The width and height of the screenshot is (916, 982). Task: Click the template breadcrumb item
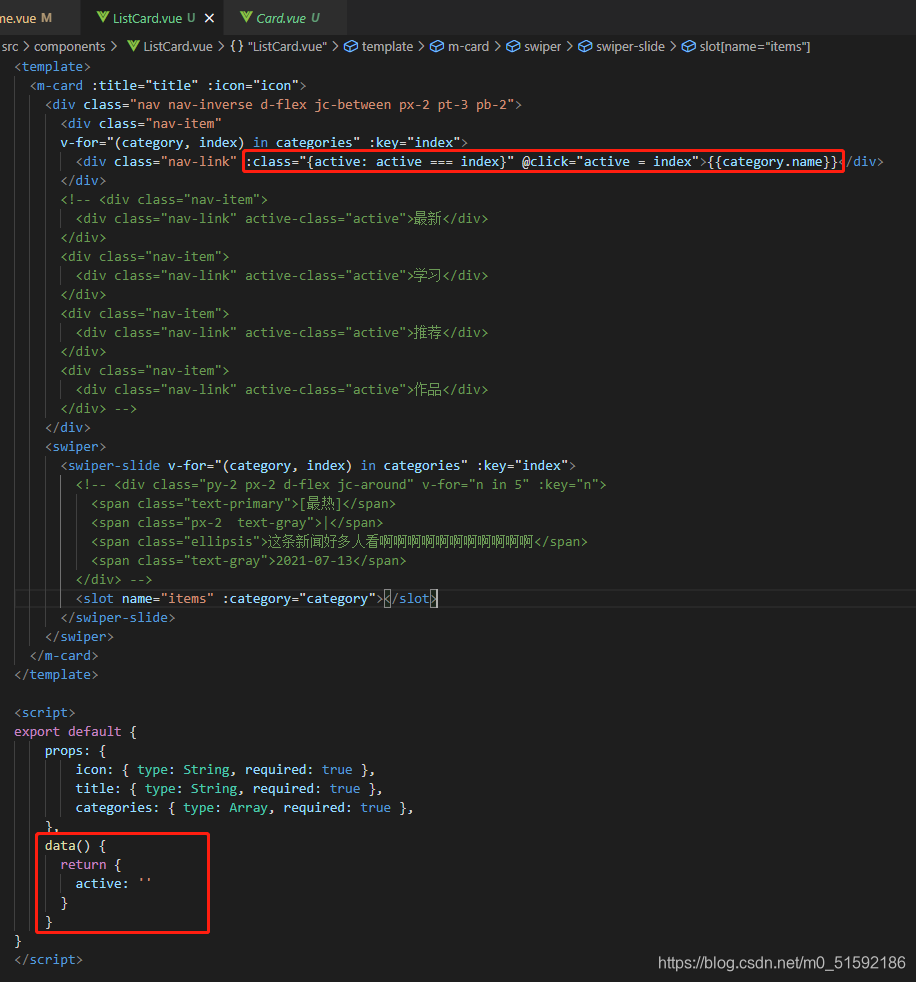(x=387, y=46)
